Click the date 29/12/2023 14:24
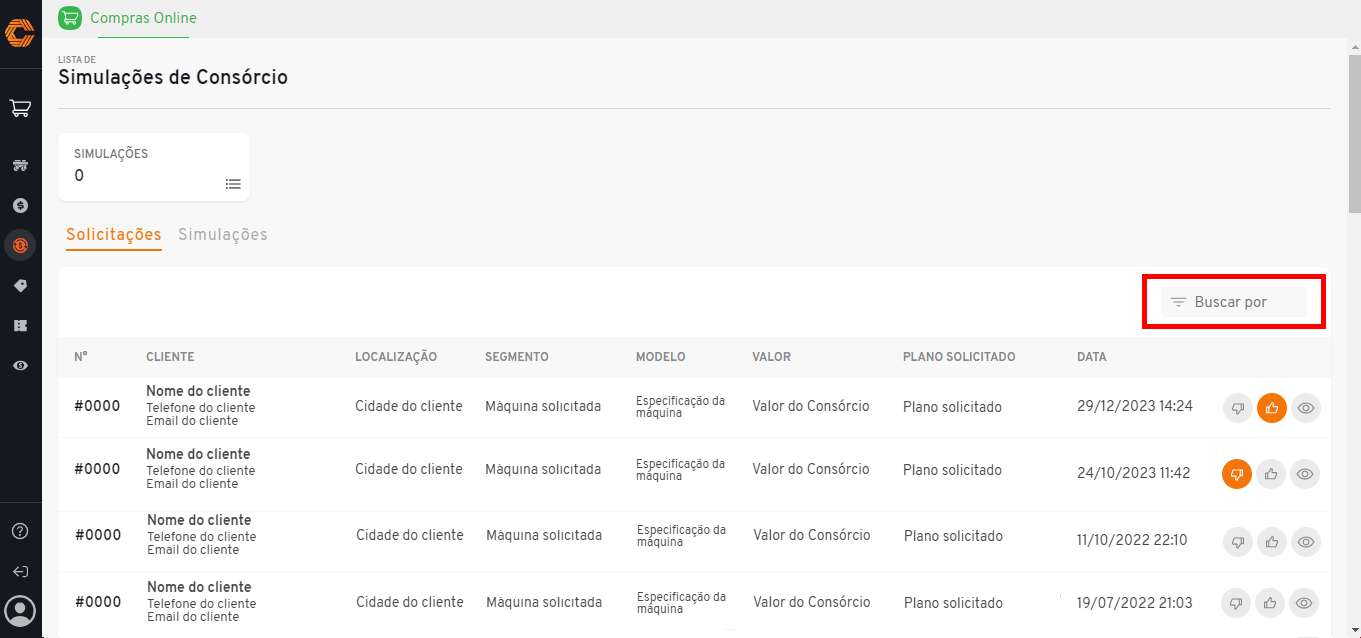The height and width of the screenshot is (638, 1361). pos(1135,406)
